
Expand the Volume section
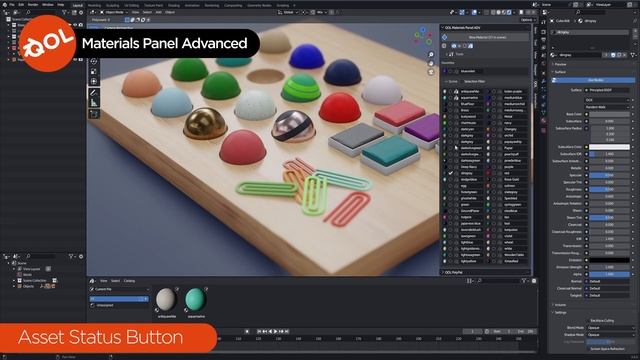(x=560, y=305)
